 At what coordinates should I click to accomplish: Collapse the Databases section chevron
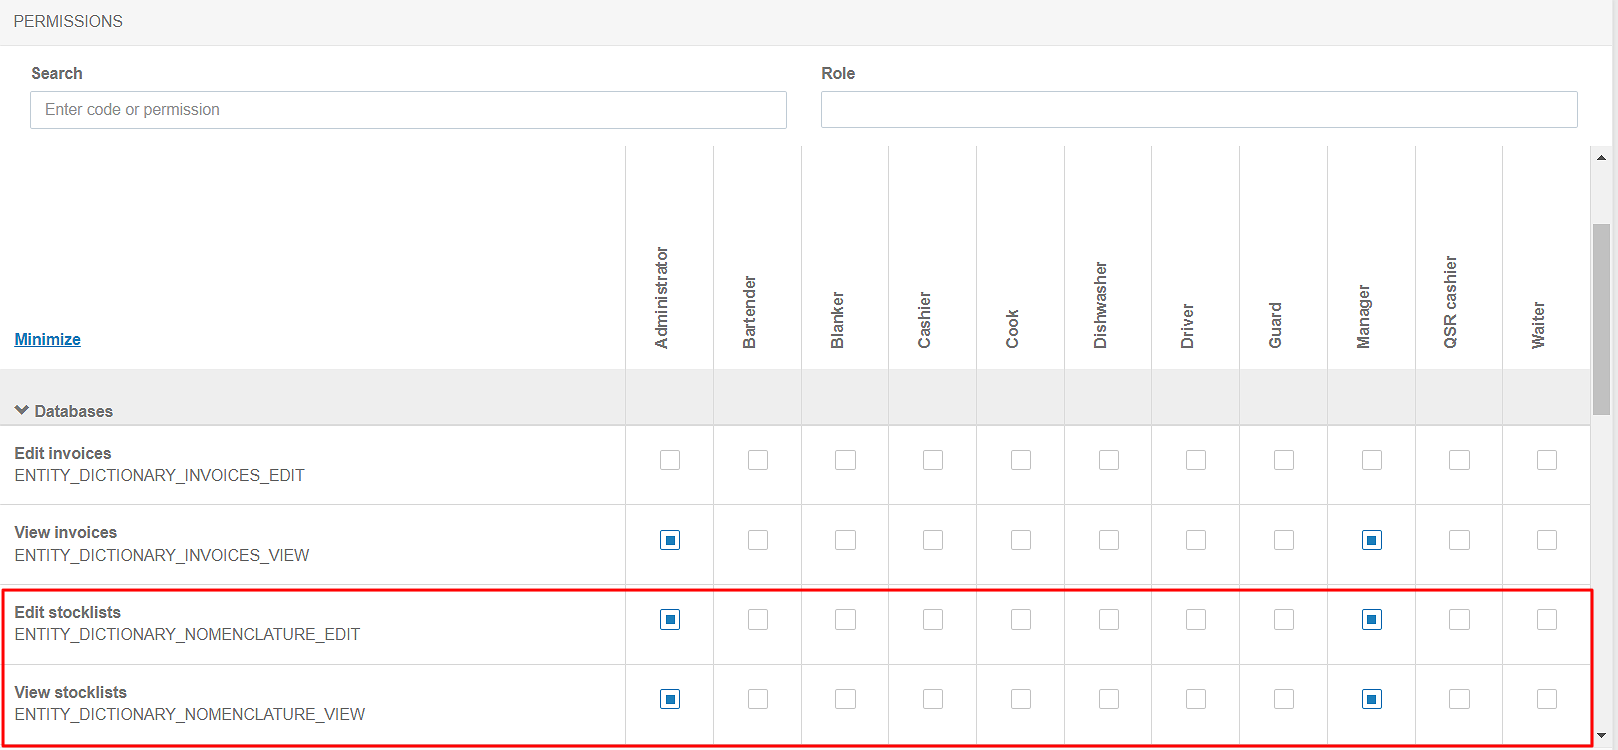point(22,410)
